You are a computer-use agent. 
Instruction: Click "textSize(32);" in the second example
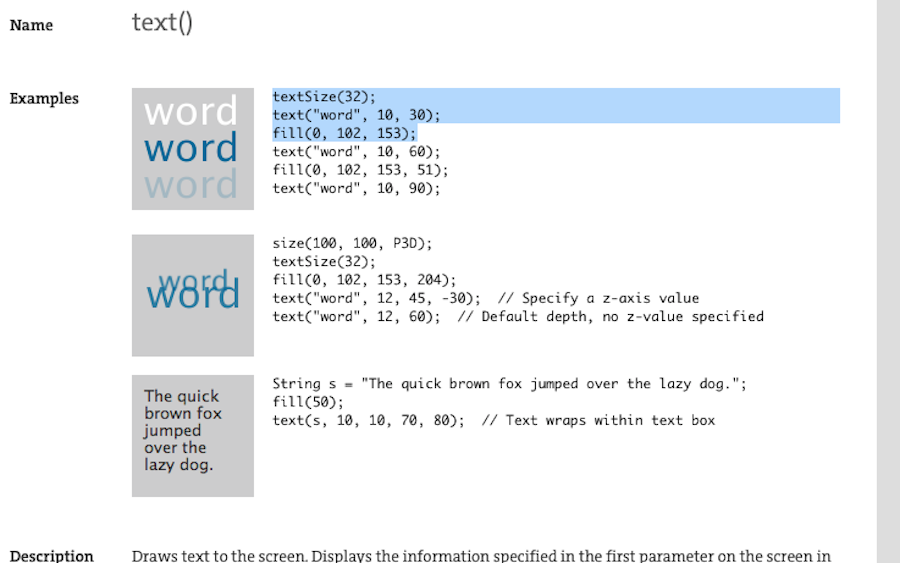point(324,261)
